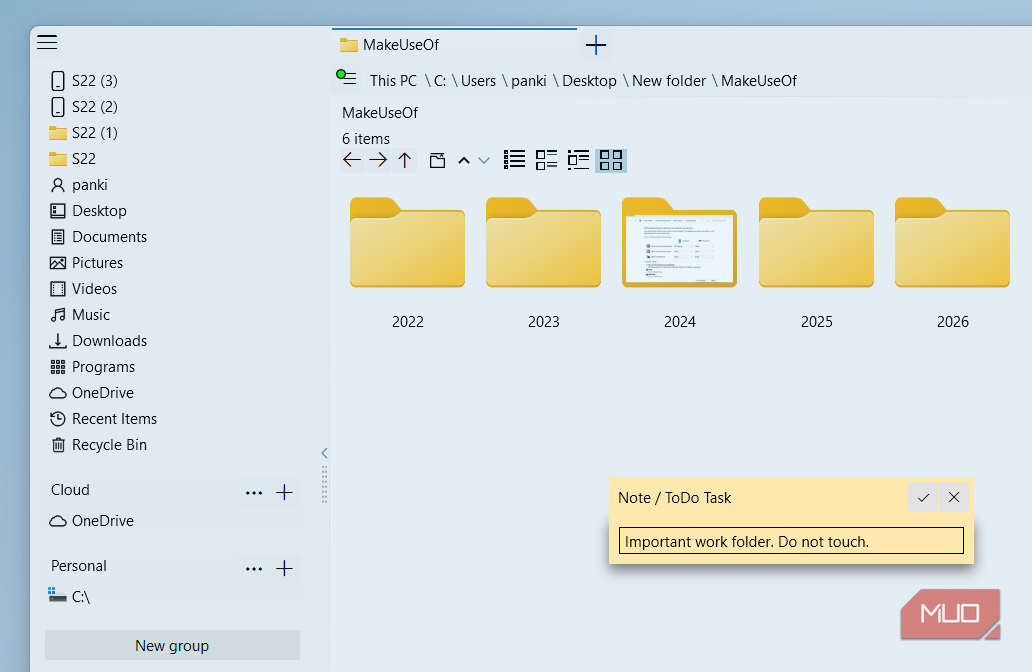Switch to tiles view
This screenshot has height=672, width=1032.
pyautogui.click(x=546, y=160)
